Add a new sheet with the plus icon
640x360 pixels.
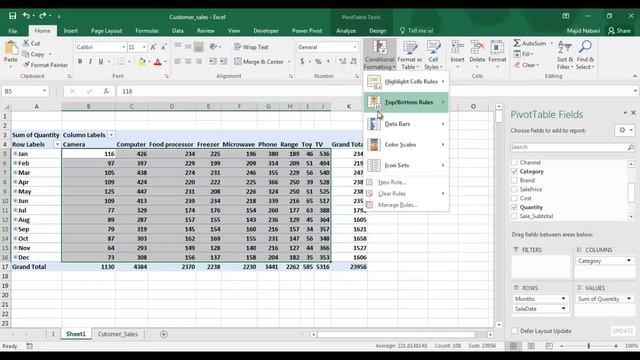[164, 334]
